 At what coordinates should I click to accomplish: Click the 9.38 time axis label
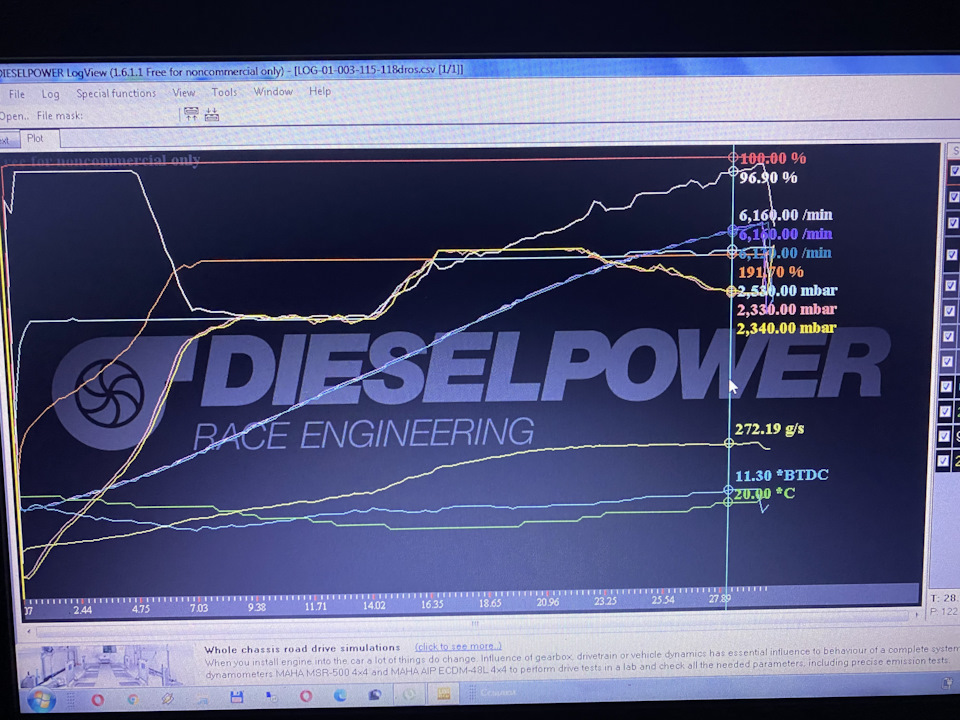point(257,607)
